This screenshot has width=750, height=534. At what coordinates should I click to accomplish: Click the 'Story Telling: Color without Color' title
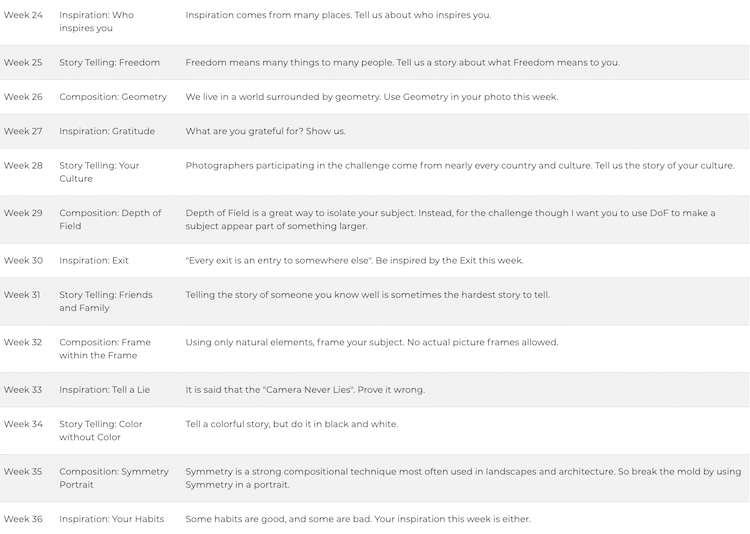coord(101,430)
